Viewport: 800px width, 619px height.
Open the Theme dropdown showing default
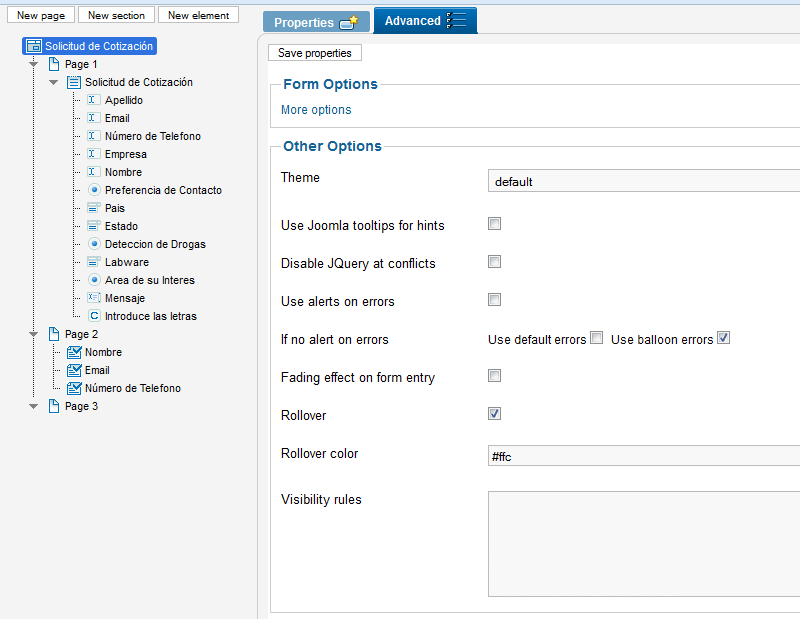pyautogui.click(x=644, y=181)
